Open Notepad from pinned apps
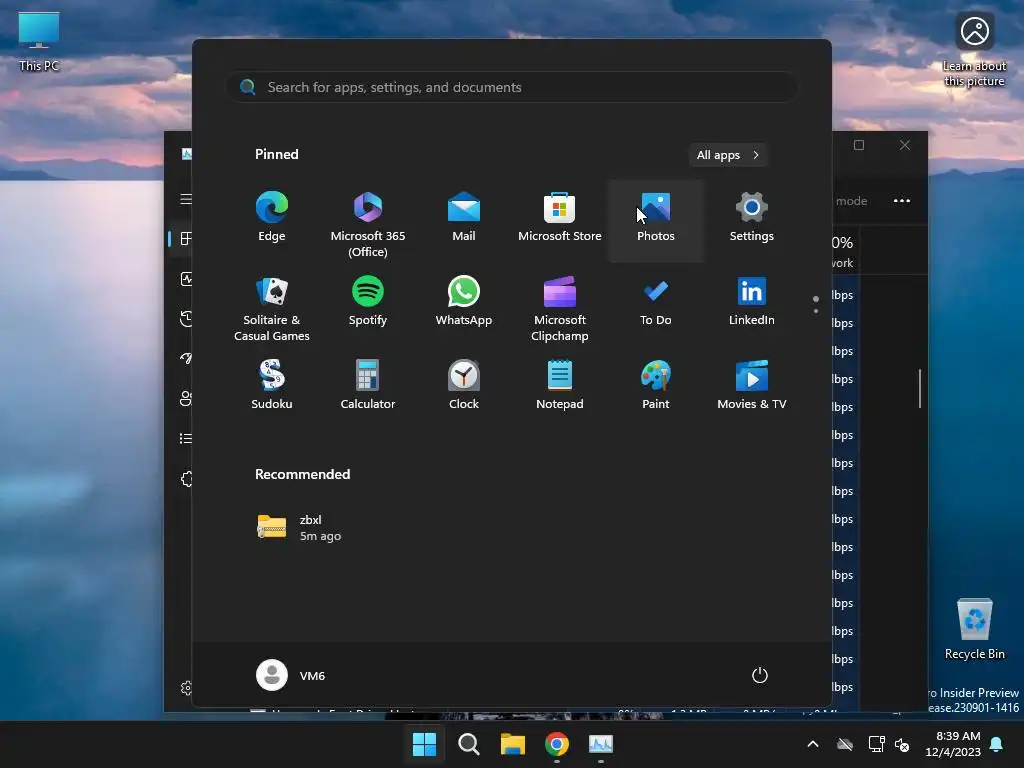The image size is (1024, 768). pos(560,385)
